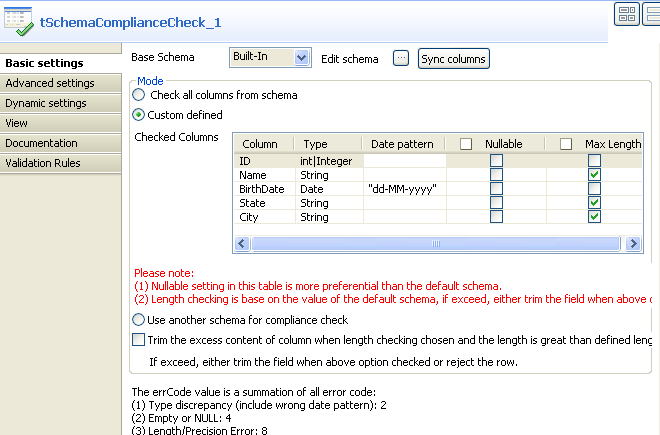Open the Documentation tab
This screenshot has width=660, height=435.
coord(61,143)
